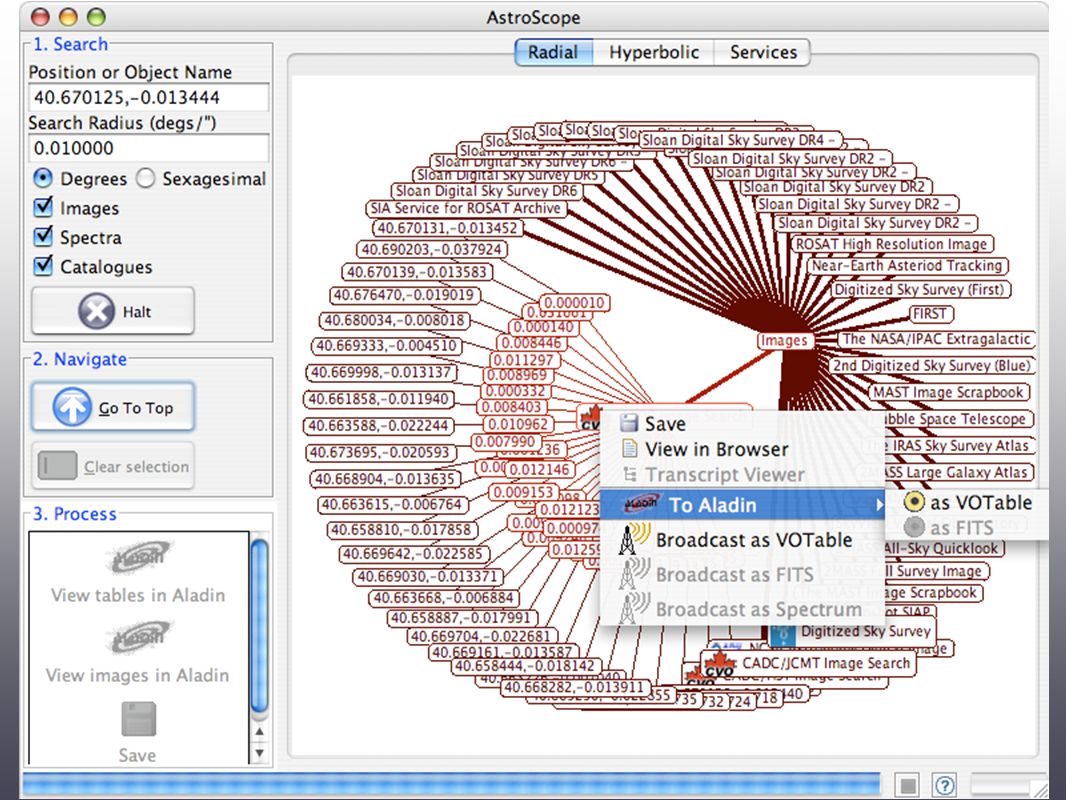Image resolution: width=1066 pixels, height=800 pixels.
Task: Click the 40.676470,-0.019019 node
Action: click(x=404, y=295)
